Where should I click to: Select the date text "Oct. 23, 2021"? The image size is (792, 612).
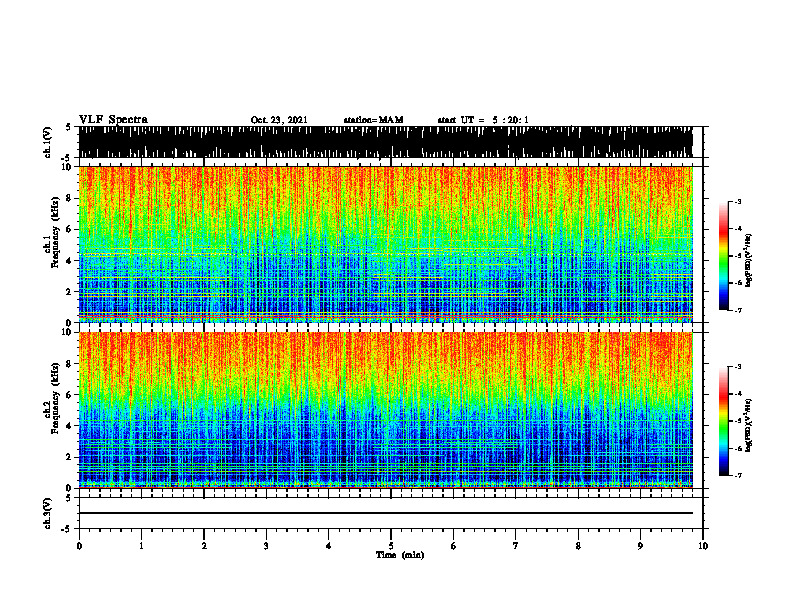[279, 120]
